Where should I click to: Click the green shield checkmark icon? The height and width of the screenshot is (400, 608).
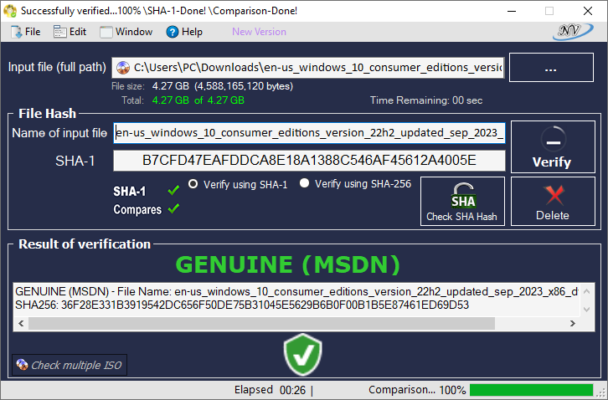click(303, 354)
